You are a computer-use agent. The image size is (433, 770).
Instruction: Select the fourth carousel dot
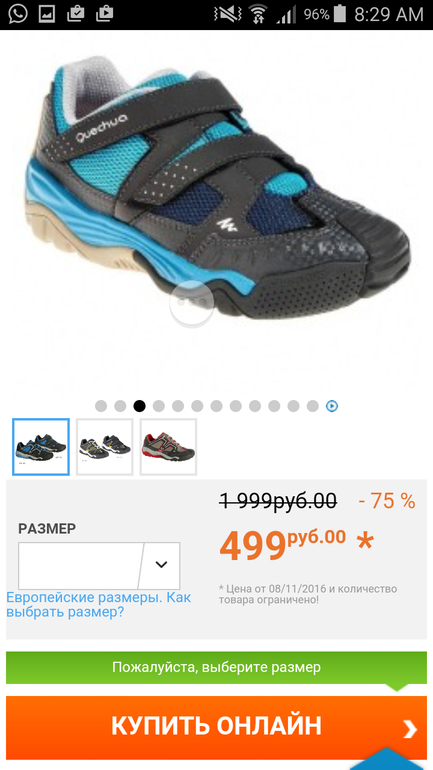[x=159, y=406]
